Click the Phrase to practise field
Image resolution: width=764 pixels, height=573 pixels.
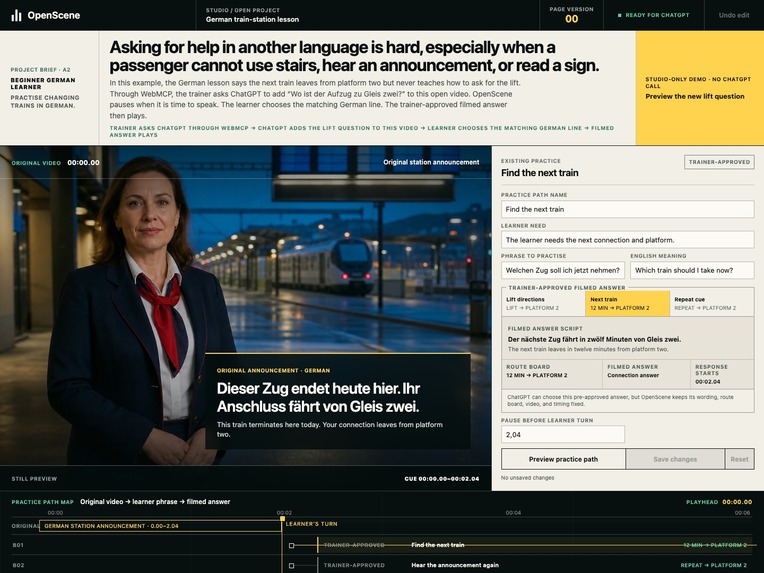[563, 270]
